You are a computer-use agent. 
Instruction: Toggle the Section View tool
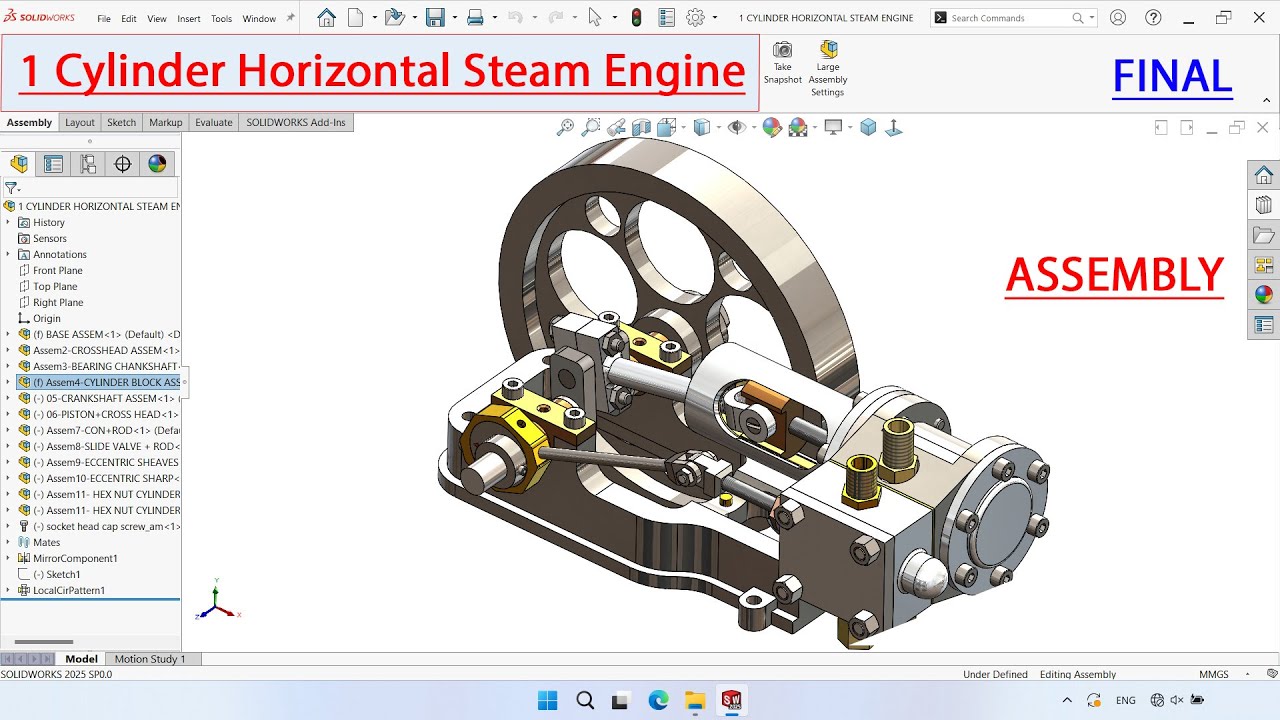641,127
